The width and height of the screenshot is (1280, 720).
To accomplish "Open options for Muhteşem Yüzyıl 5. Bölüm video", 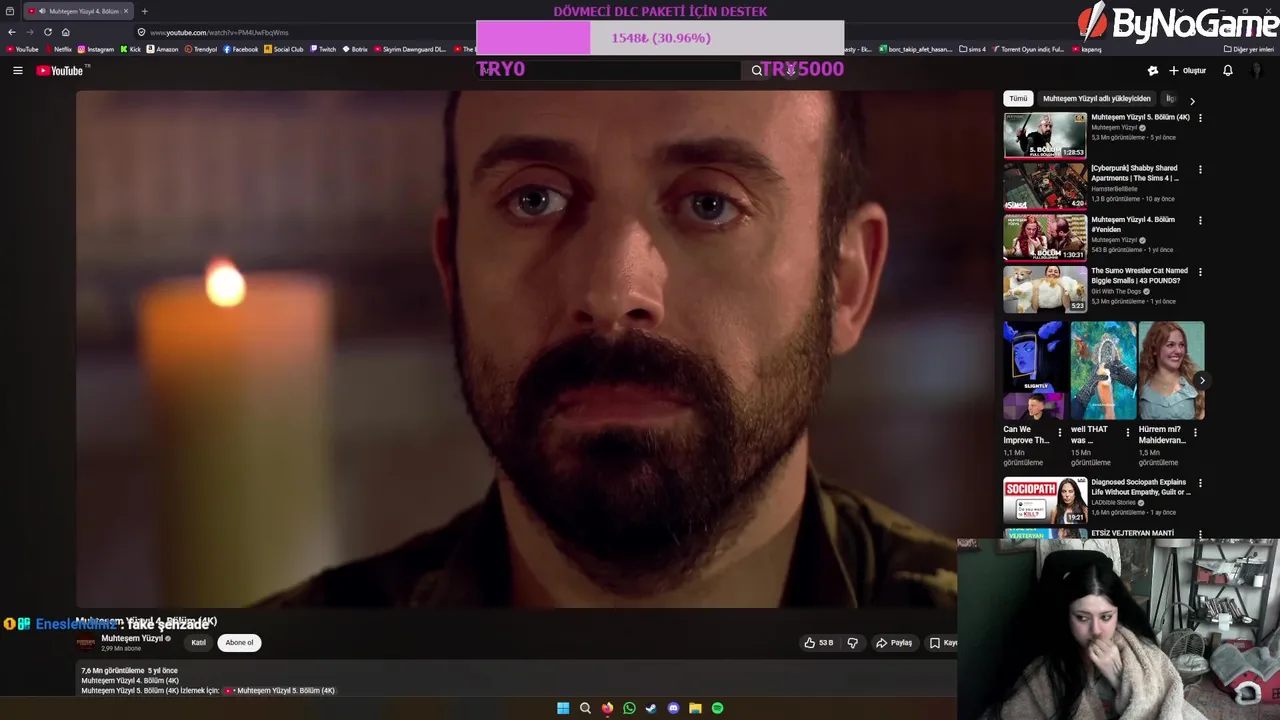I will tap(1200, 118).
